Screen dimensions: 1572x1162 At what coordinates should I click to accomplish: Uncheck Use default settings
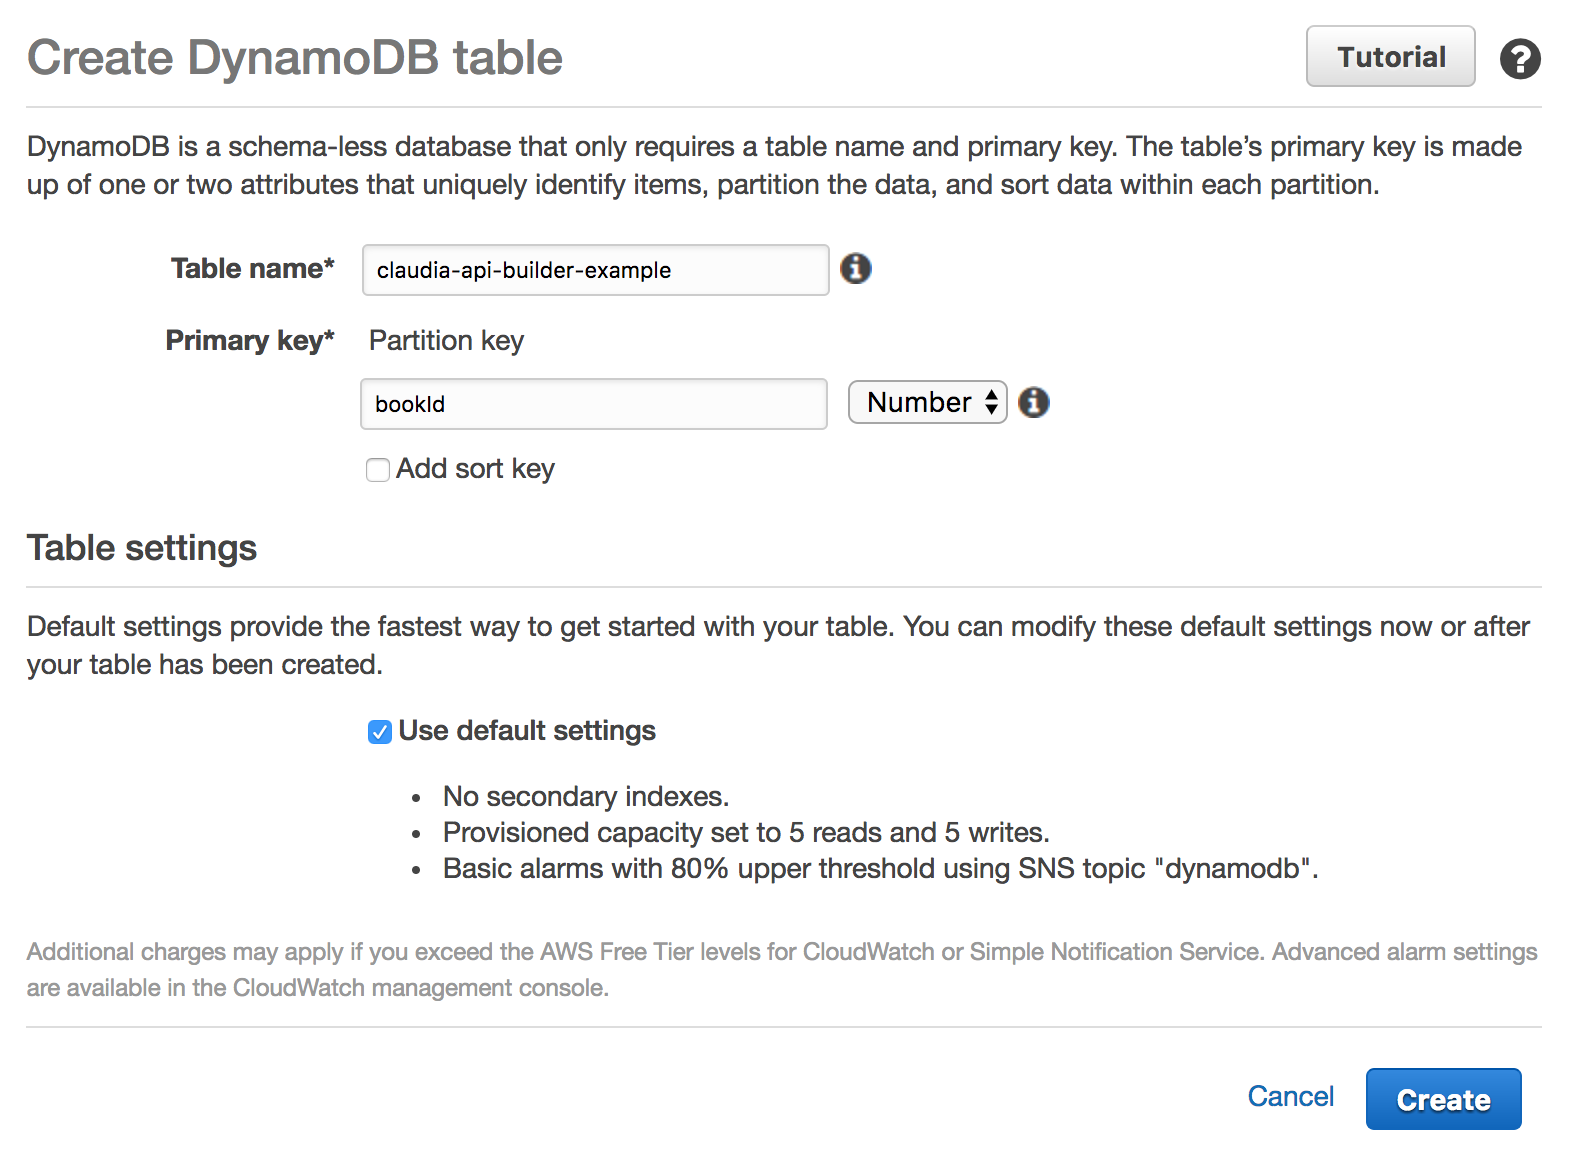(x=380, y=732)
